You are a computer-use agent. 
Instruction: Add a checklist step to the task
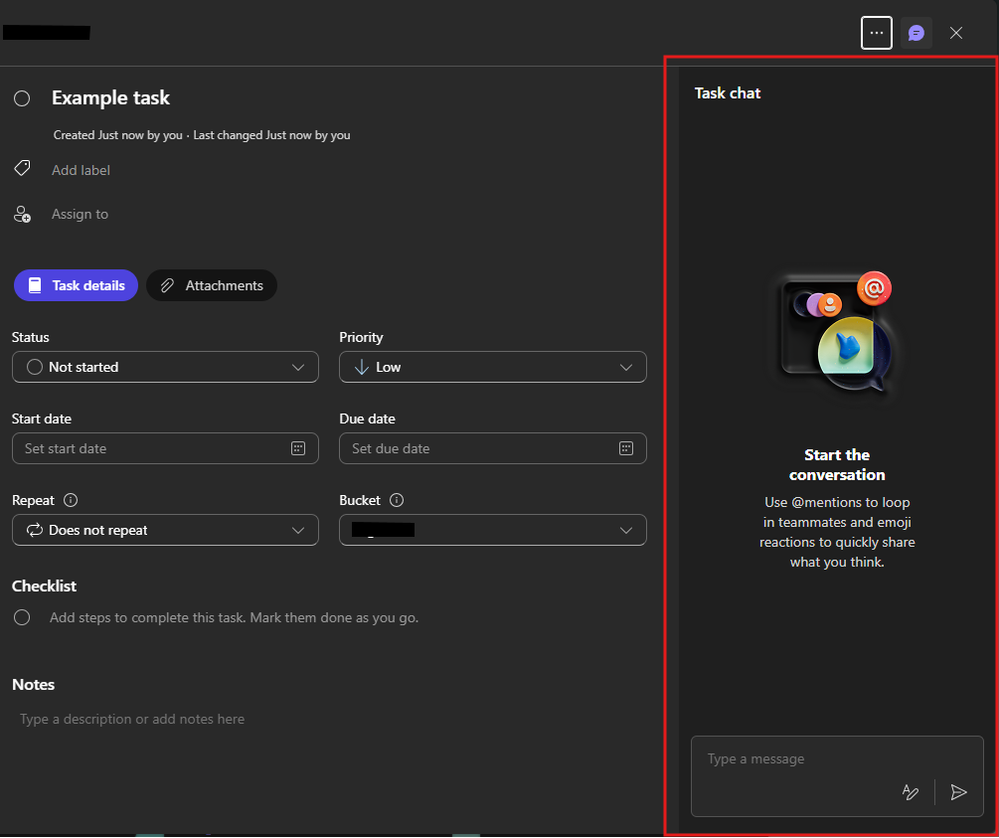tap(234, 618)
